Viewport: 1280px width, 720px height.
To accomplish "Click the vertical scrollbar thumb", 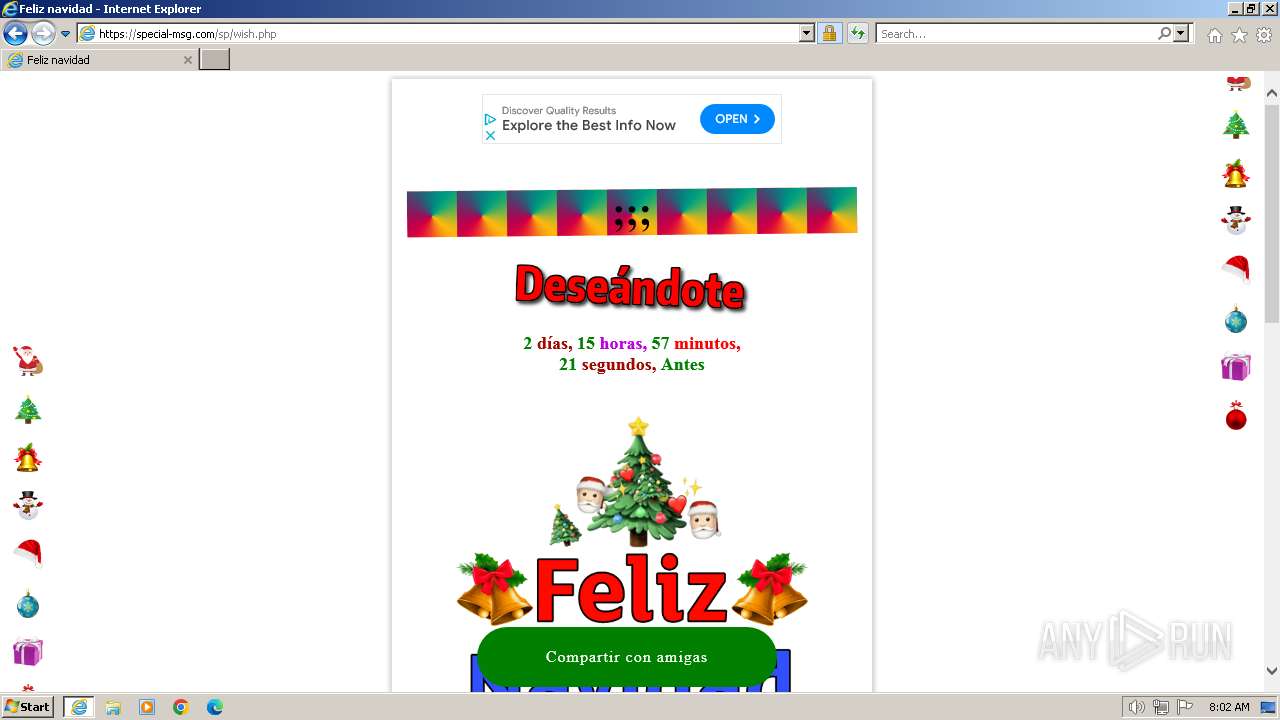I will tap(1272, 213).
